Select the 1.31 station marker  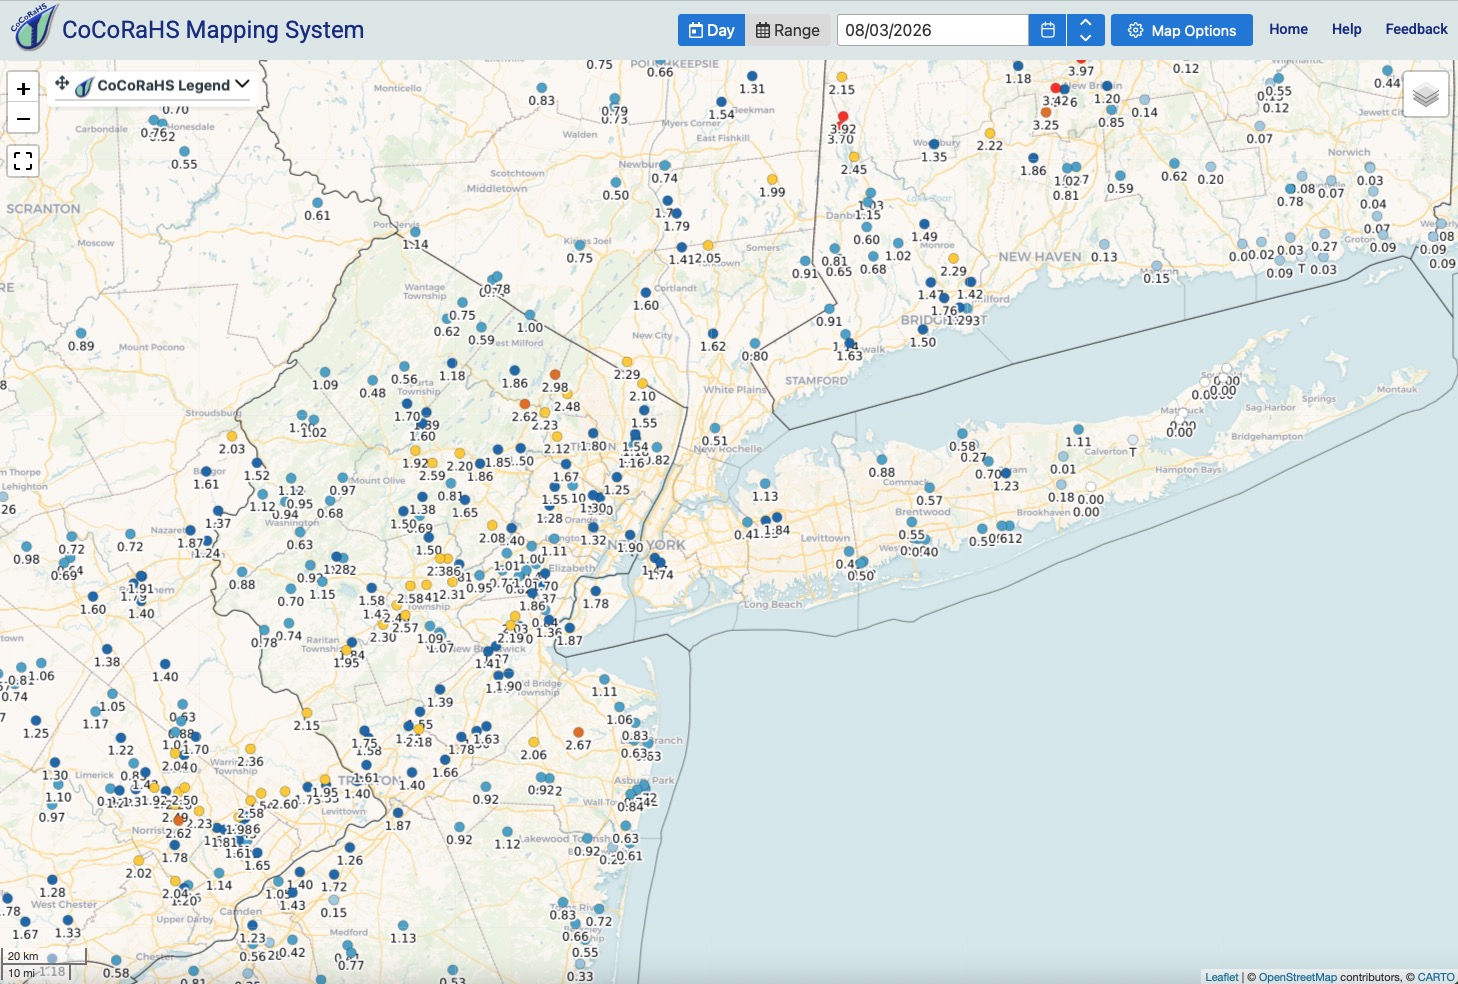point(752,76)
